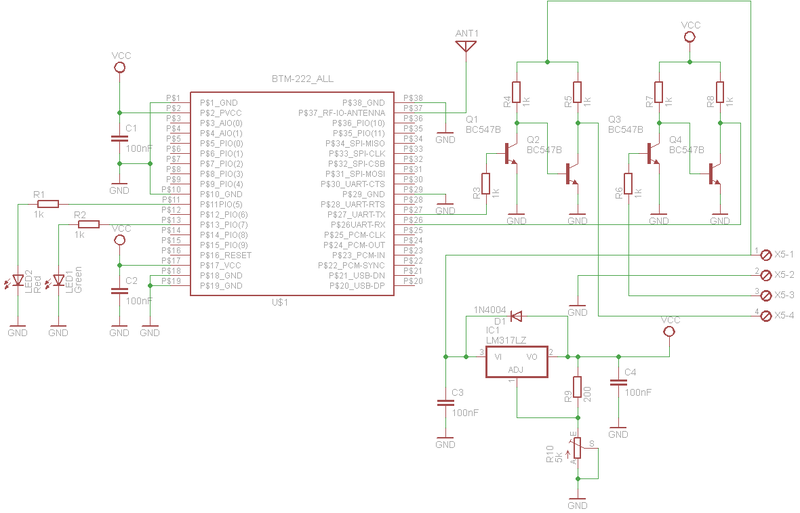Click the 100nF value of C1
Screen dimensions: 800x513
(x=139, y=149)
